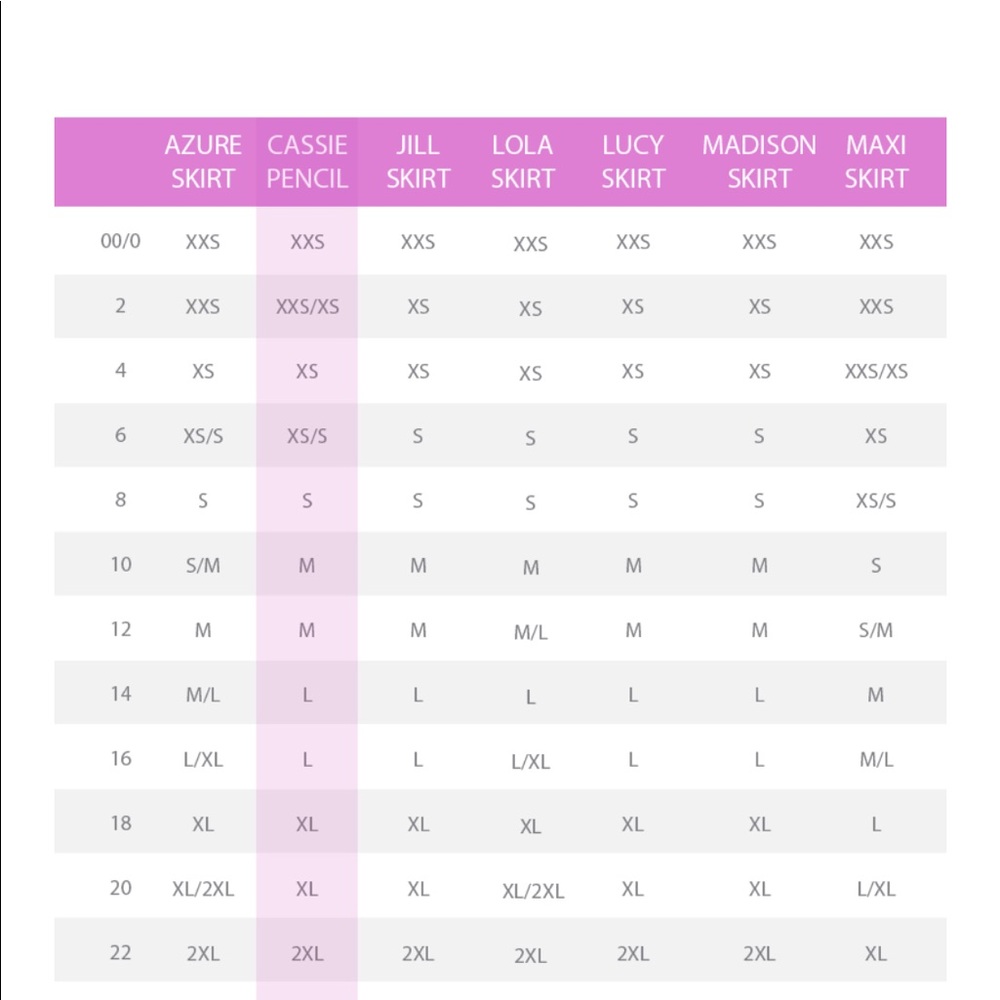
Task: Select the Cassie Pencil column header
Action: [307, 162]
